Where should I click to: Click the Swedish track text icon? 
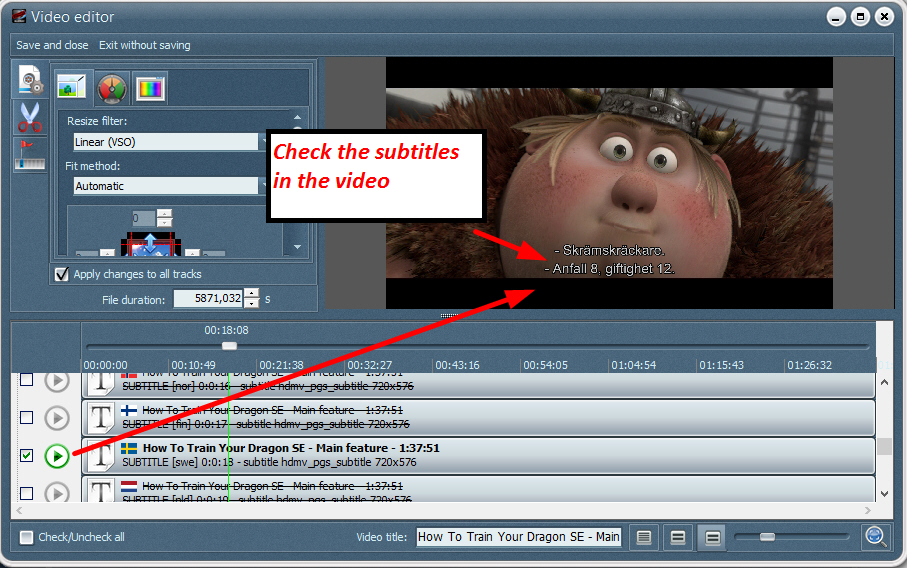[101, 456]
